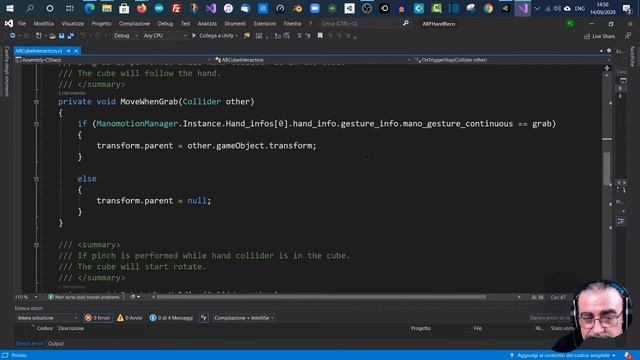Open Firefox from the taskbar
Screen dimensions: 640x360
(x=142, y=8)
